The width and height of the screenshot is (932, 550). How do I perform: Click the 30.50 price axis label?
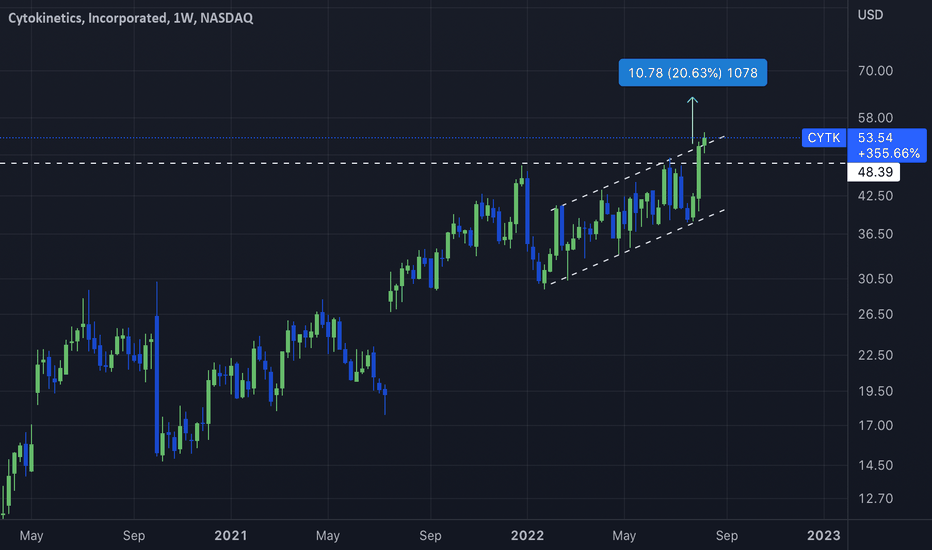875,278
